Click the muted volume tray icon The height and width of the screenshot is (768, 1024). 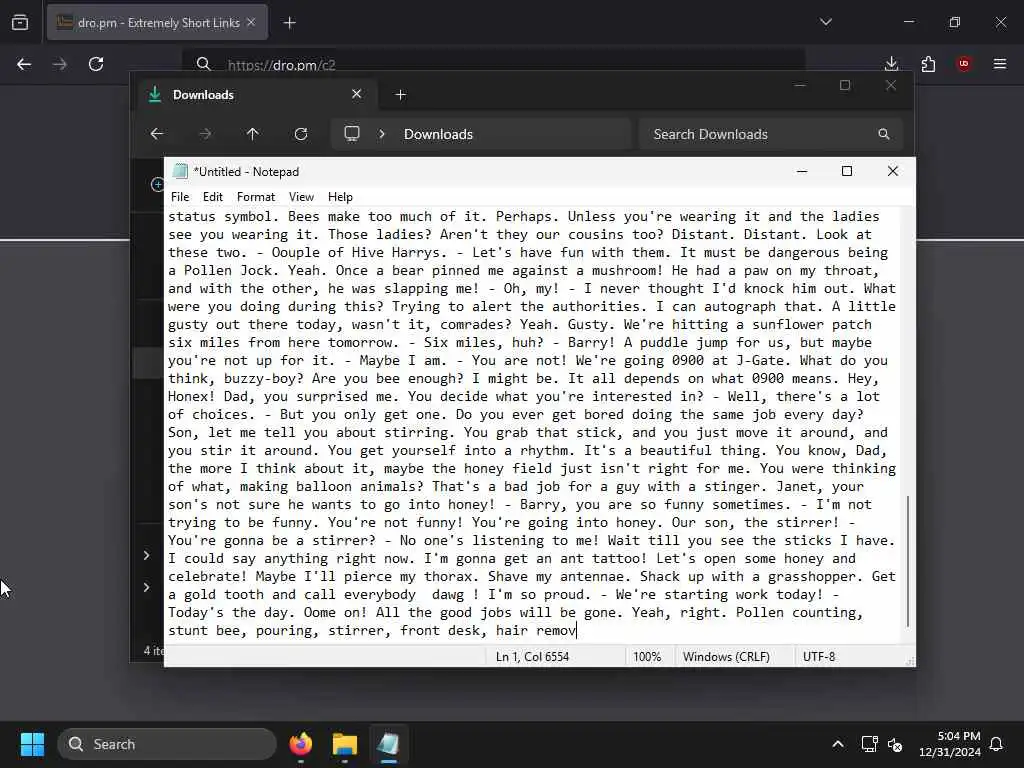coord(895,744)
